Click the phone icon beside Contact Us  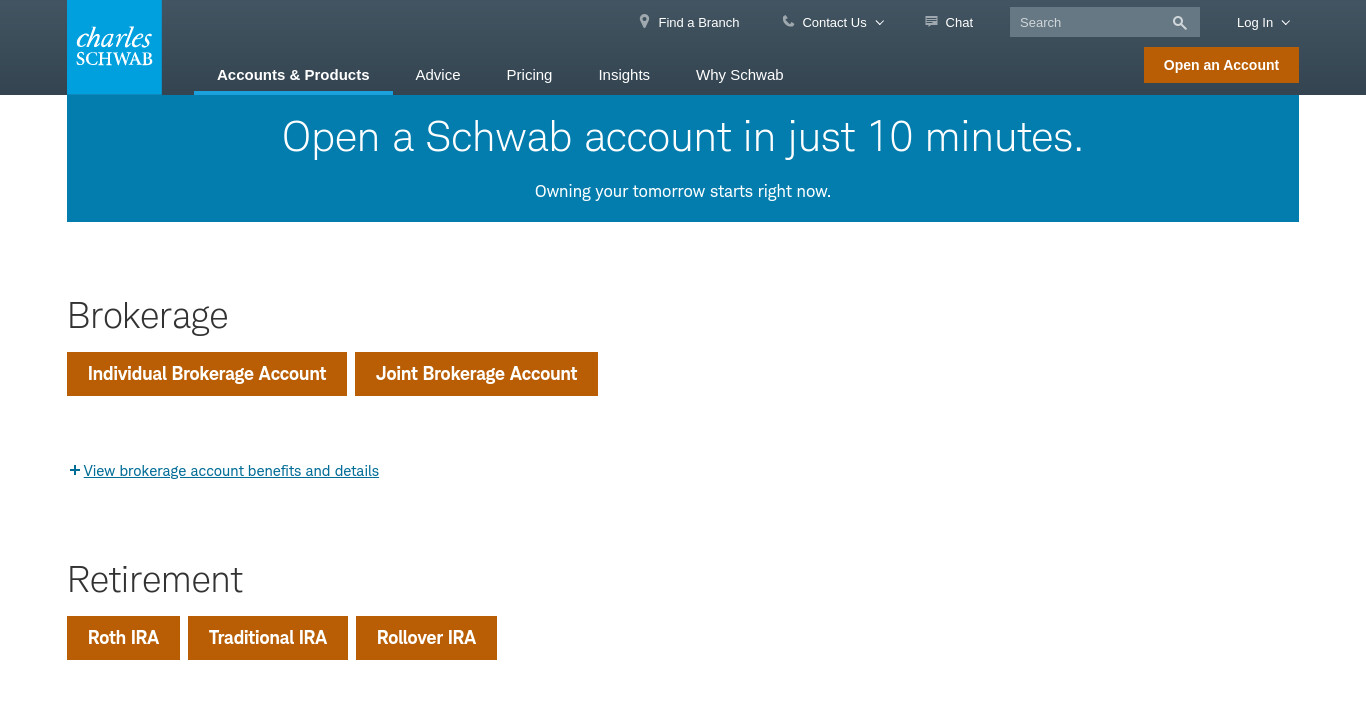tap(788, 21)
